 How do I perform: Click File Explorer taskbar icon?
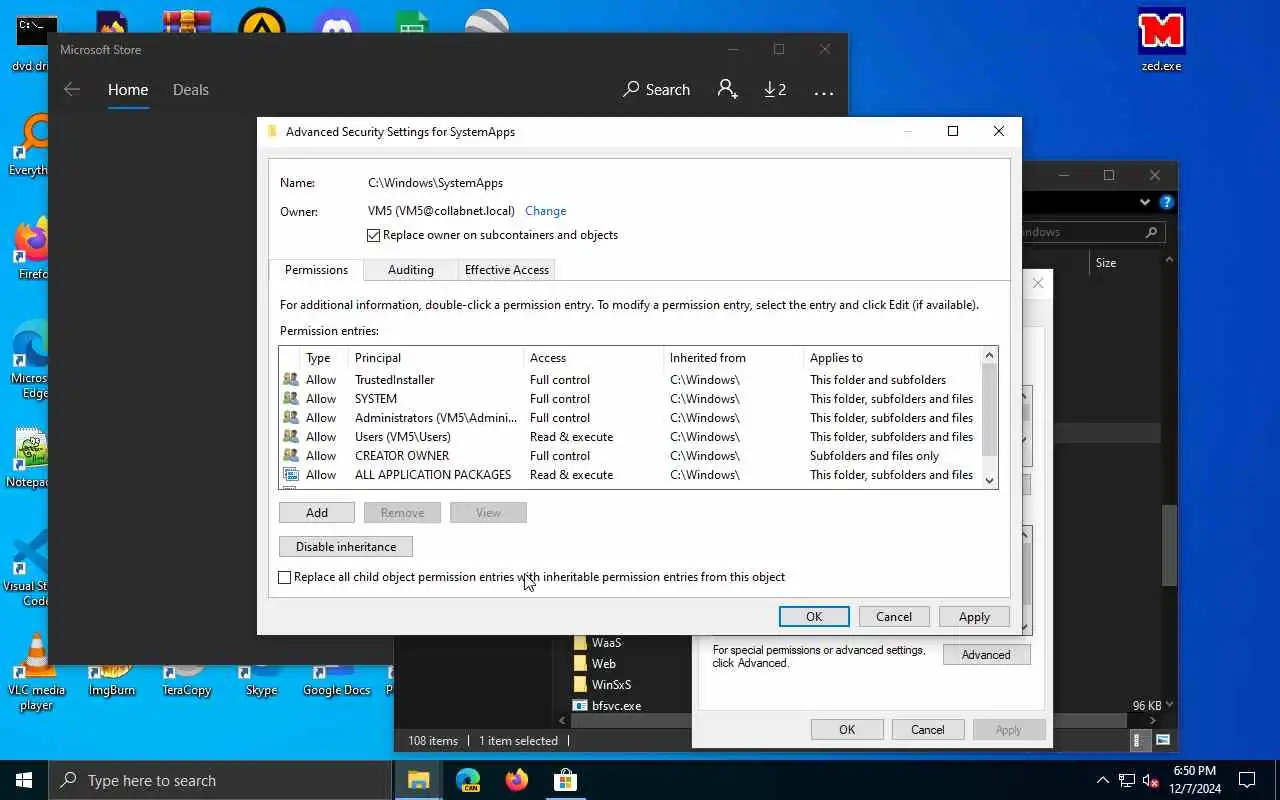[x=419, y=780]
